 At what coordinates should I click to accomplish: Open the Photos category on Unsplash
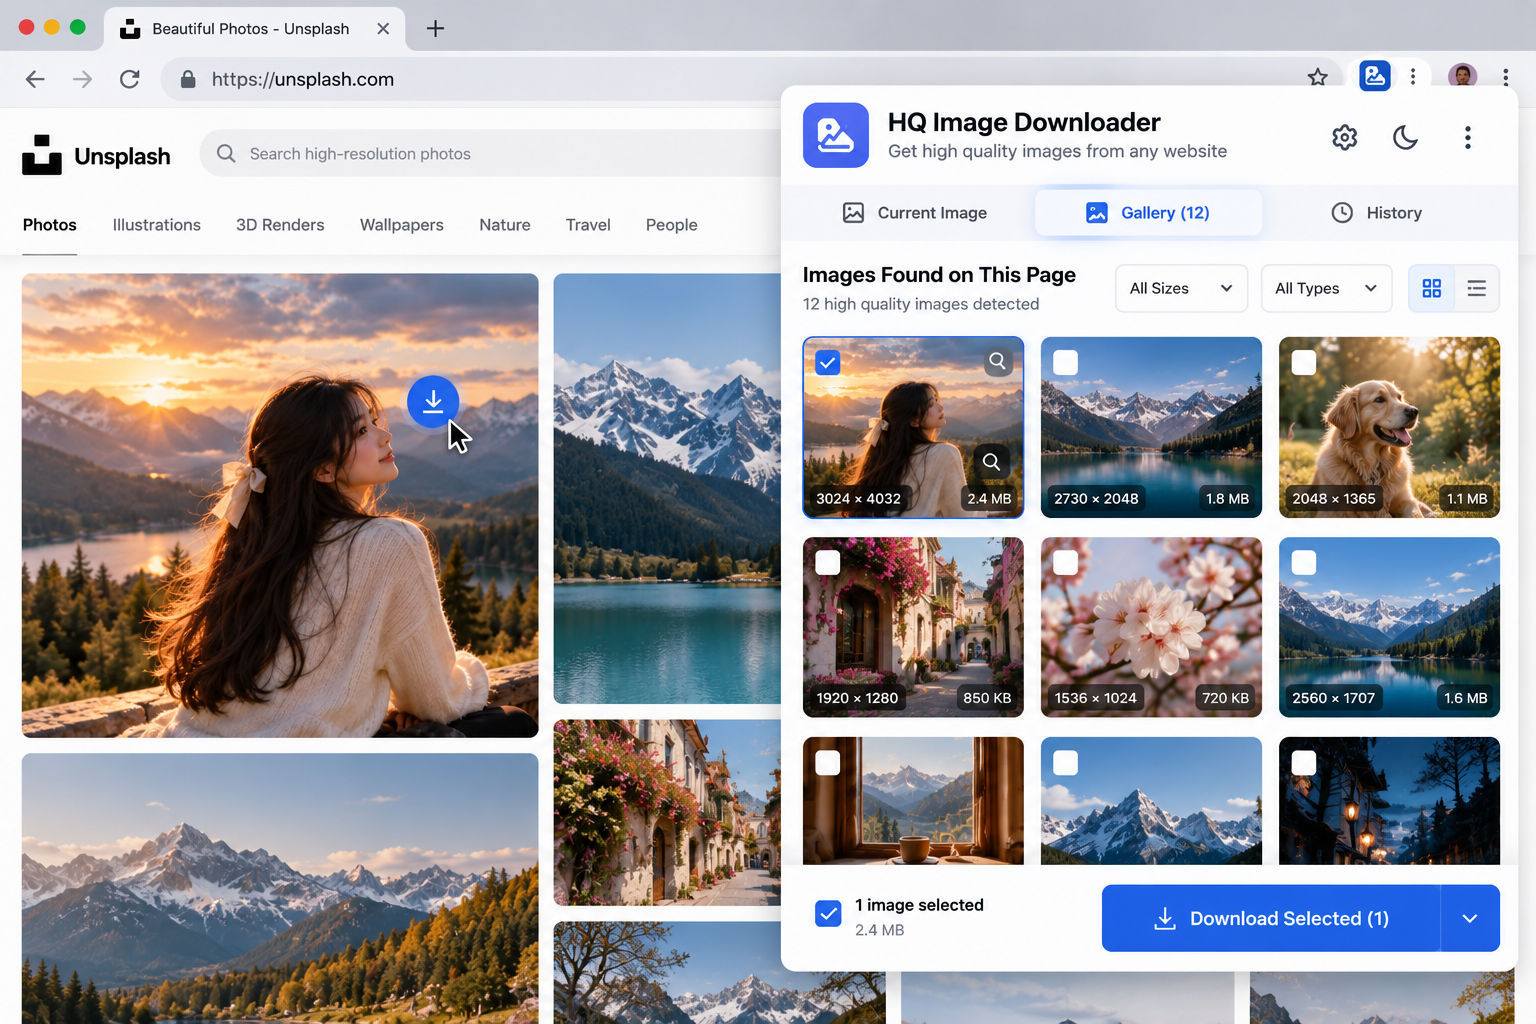[x=50, y=225]
